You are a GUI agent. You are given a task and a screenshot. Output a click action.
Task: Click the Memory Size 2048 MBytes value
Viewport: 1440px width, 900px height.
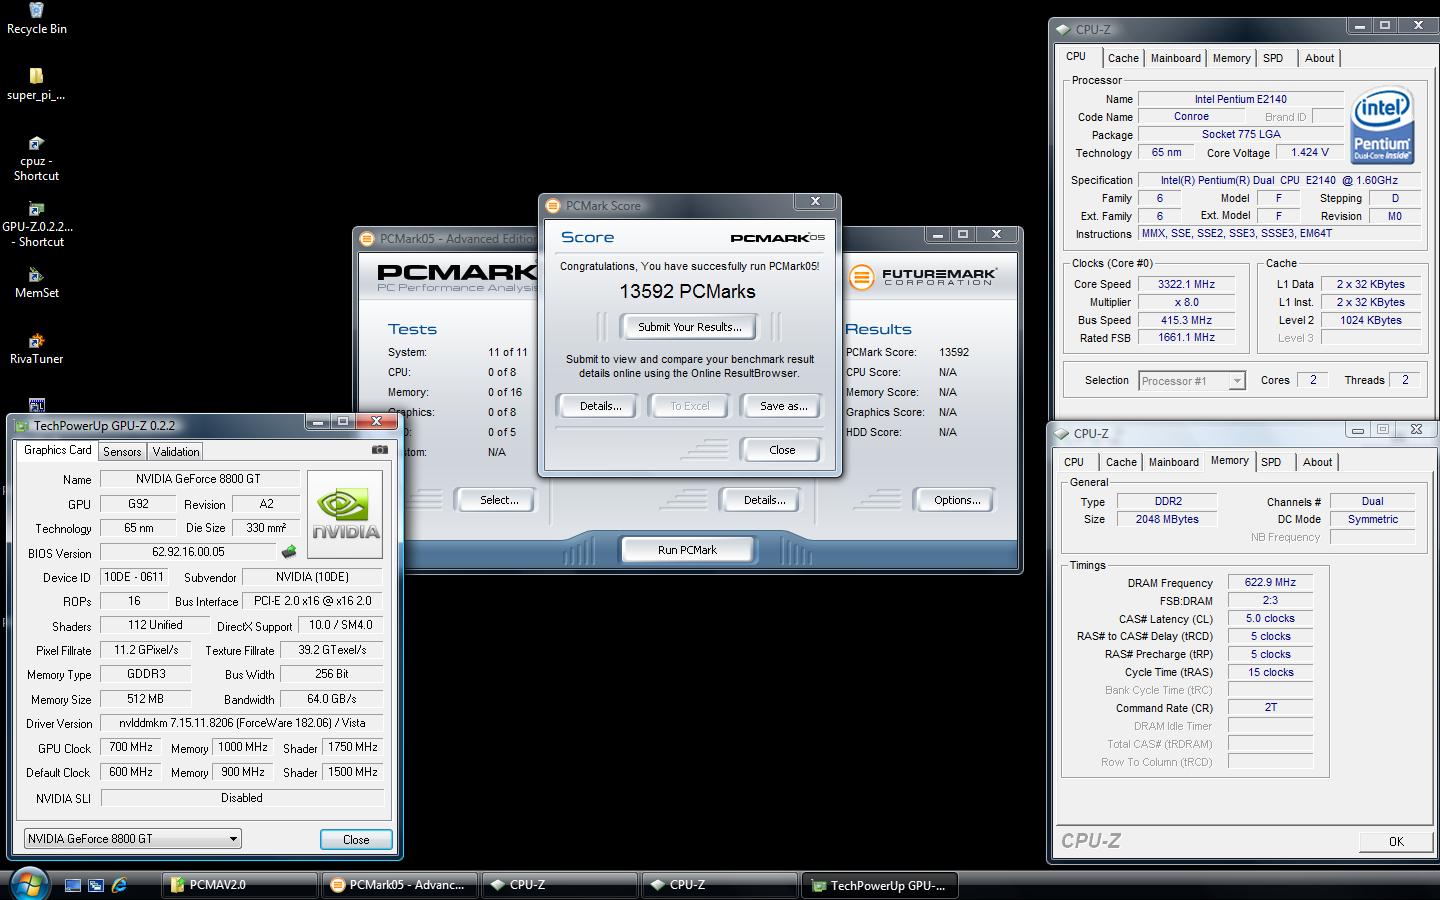click(x=1166, y=519)
